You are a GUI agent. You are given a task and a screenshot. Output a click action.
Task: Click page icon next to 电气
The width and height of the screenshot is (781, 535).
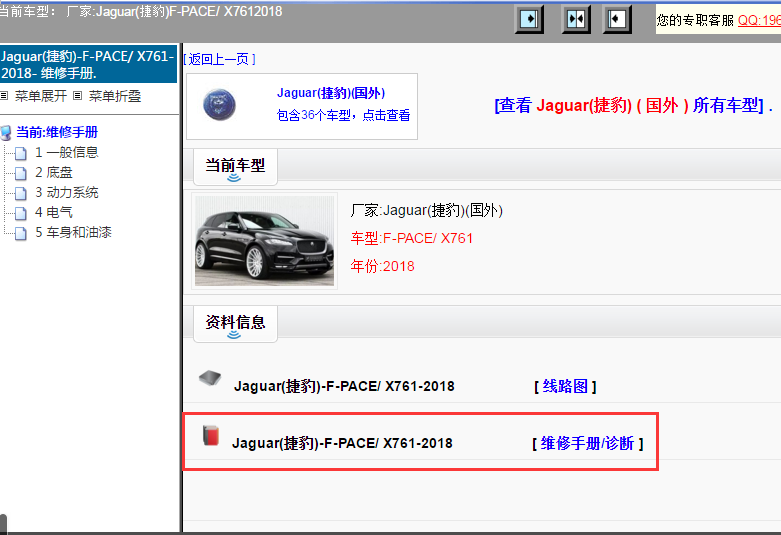tap(21, 213)
